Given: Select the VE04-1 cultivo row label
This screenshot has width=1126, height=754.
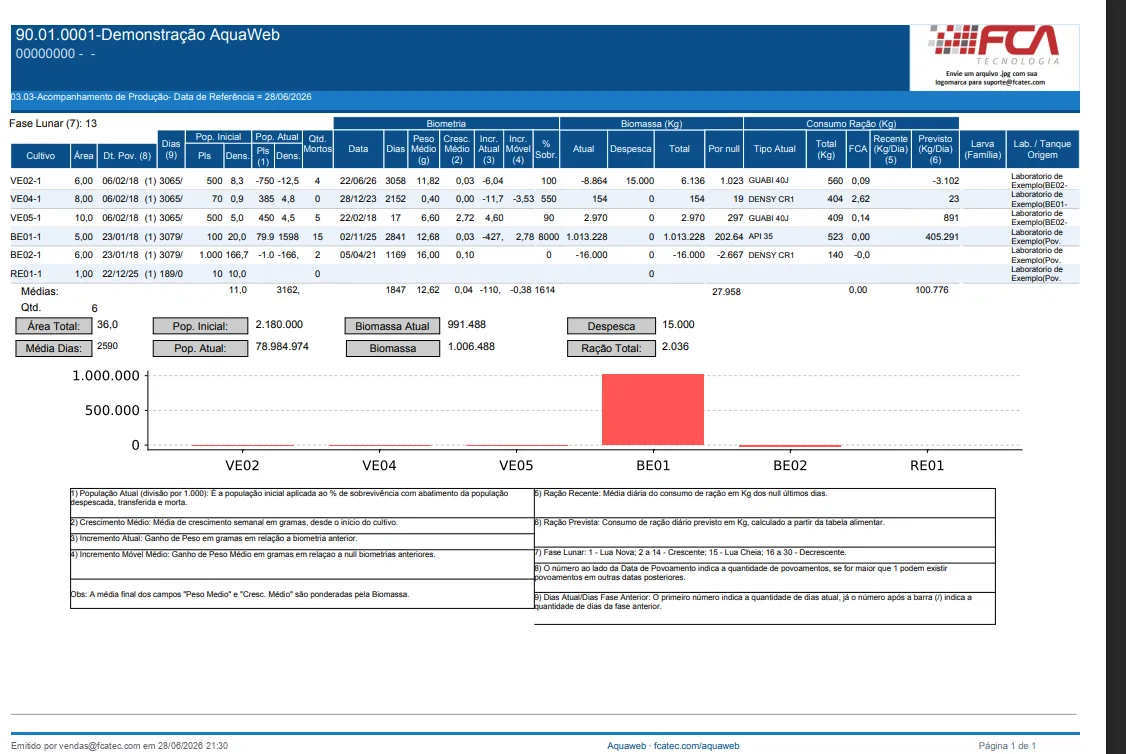Looking at the screenshot, I should coord(26,199).
